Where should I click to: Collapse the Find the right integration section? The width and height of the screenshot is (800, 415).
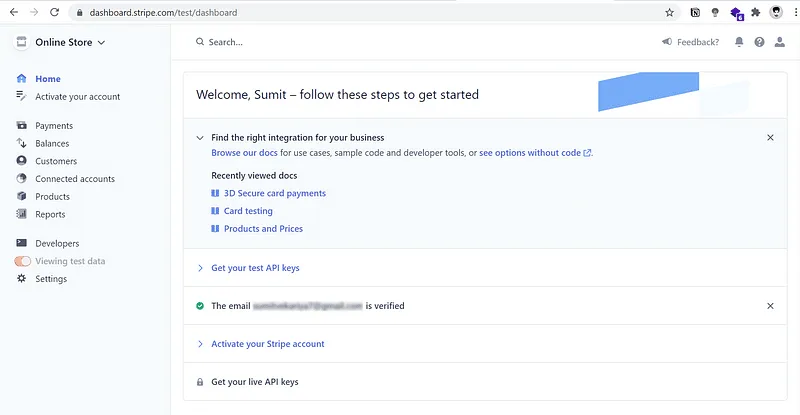(x=200, y=138)
